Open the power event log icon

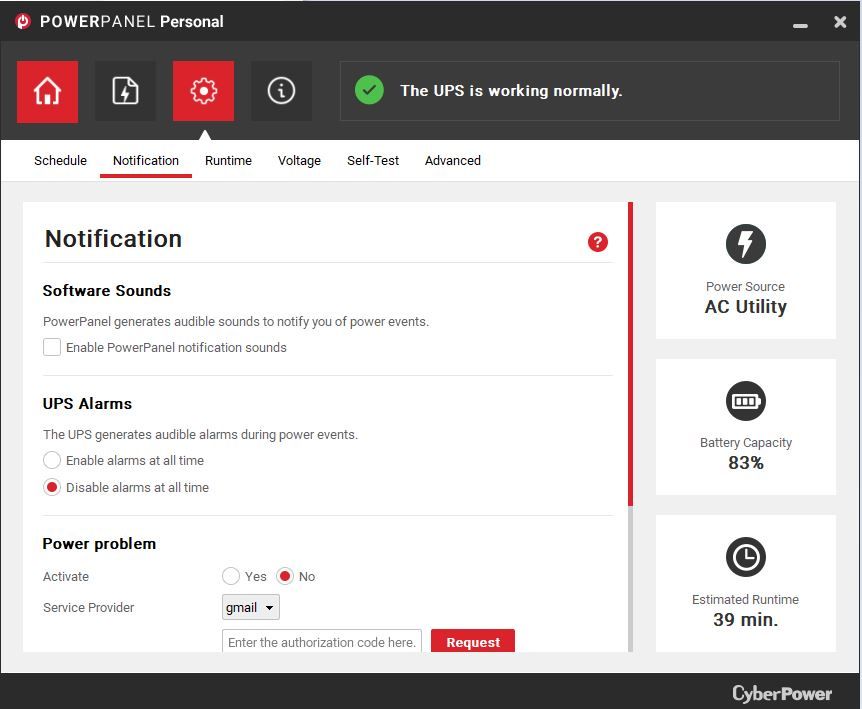pyautogui.click(x=125, y=91)
